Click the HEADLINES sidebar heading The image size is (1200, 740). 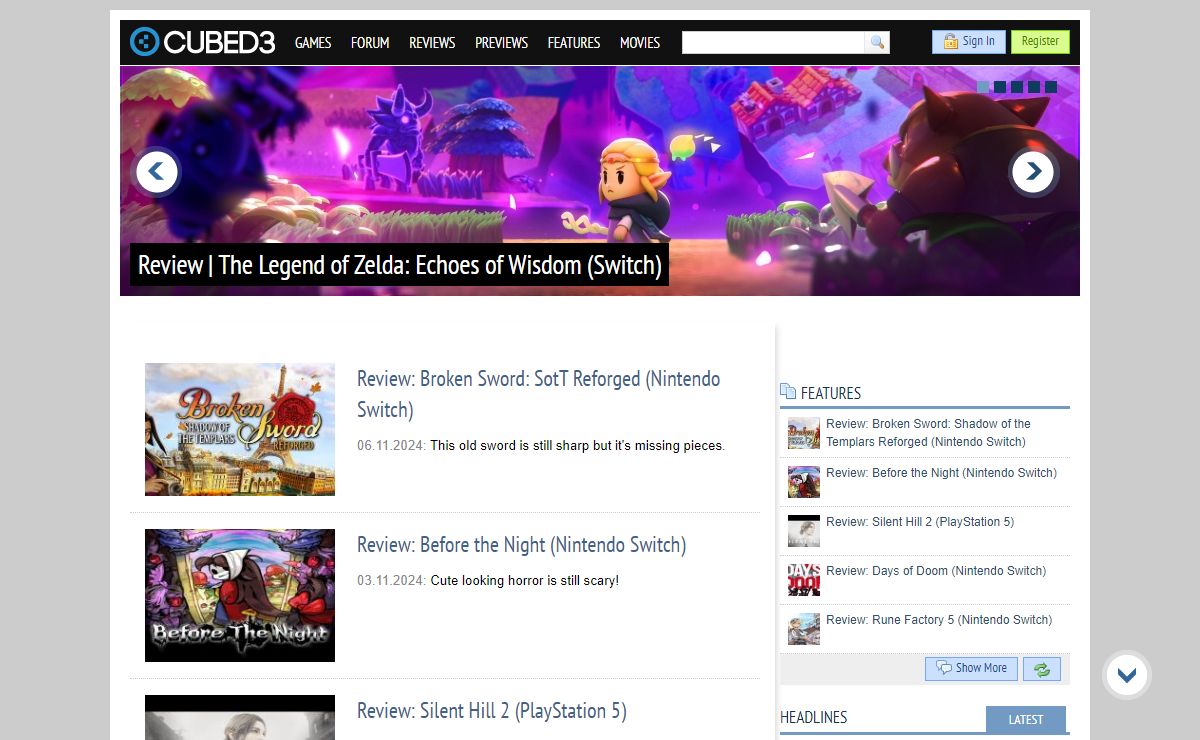click(x=813, y=717)
